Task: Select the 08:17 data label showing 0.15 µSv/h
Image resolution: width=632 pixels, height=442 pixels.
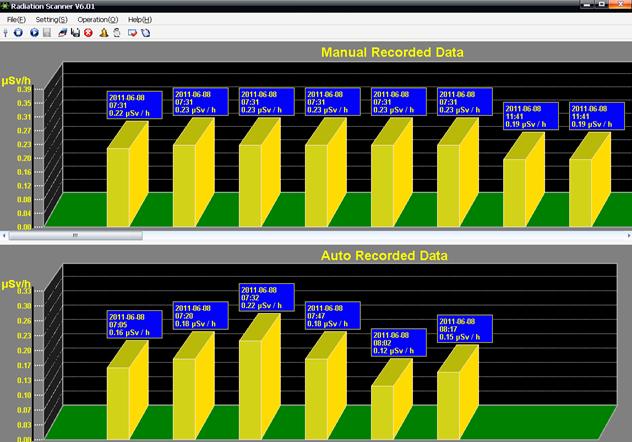Action: click(465, 330)
